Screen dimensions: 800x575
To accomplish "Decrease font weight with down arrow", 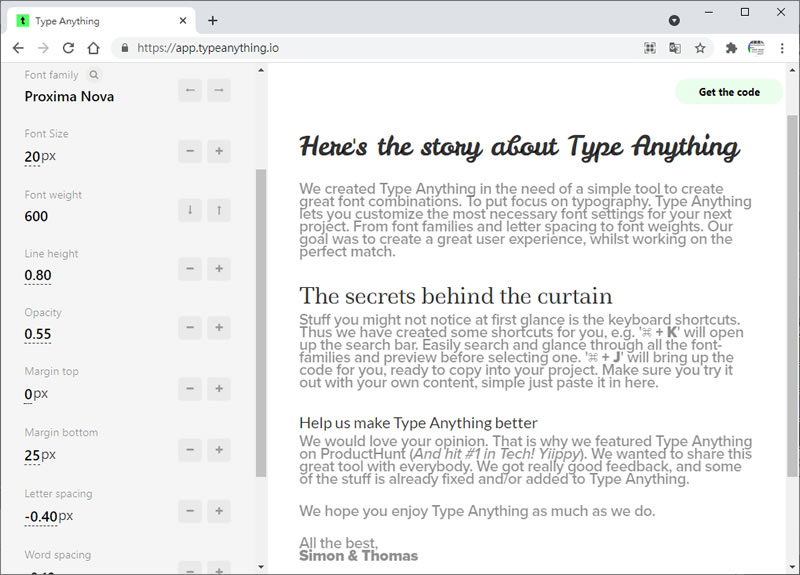I will [189, 210].
